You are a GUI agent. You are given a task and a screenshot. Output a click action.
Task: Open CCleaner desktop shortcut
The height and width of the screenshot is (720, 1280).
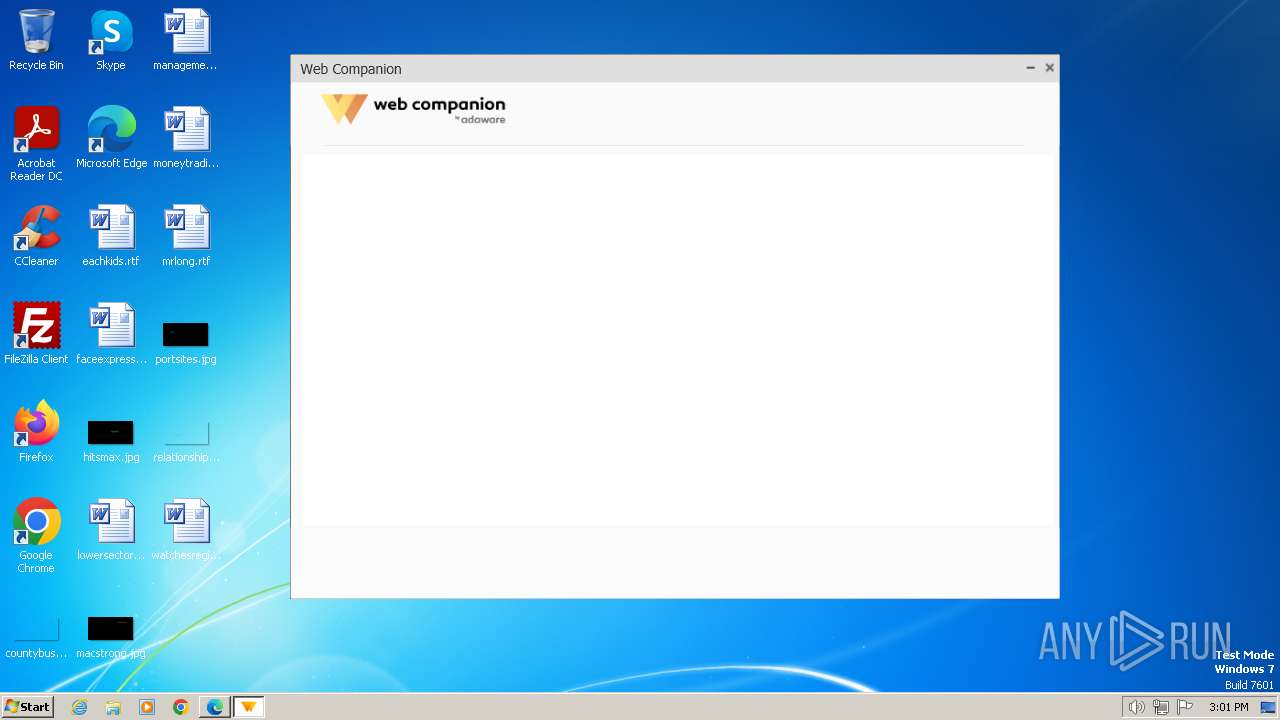[x=36, y=236]
